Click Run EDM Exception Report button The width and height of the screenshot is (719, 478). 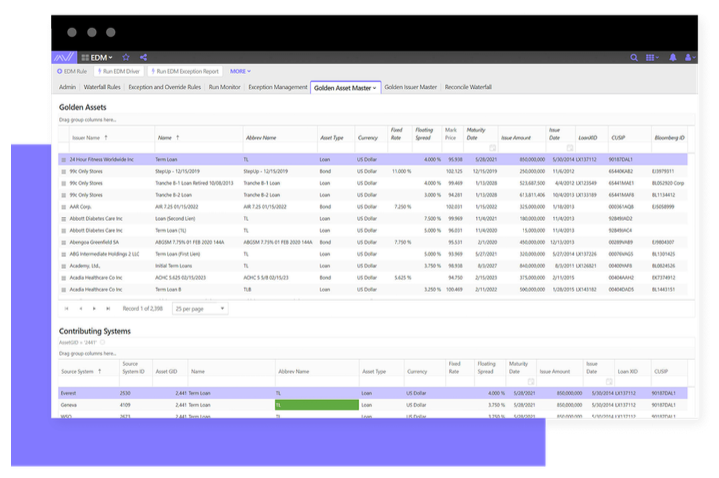click(x=185, y=72)
